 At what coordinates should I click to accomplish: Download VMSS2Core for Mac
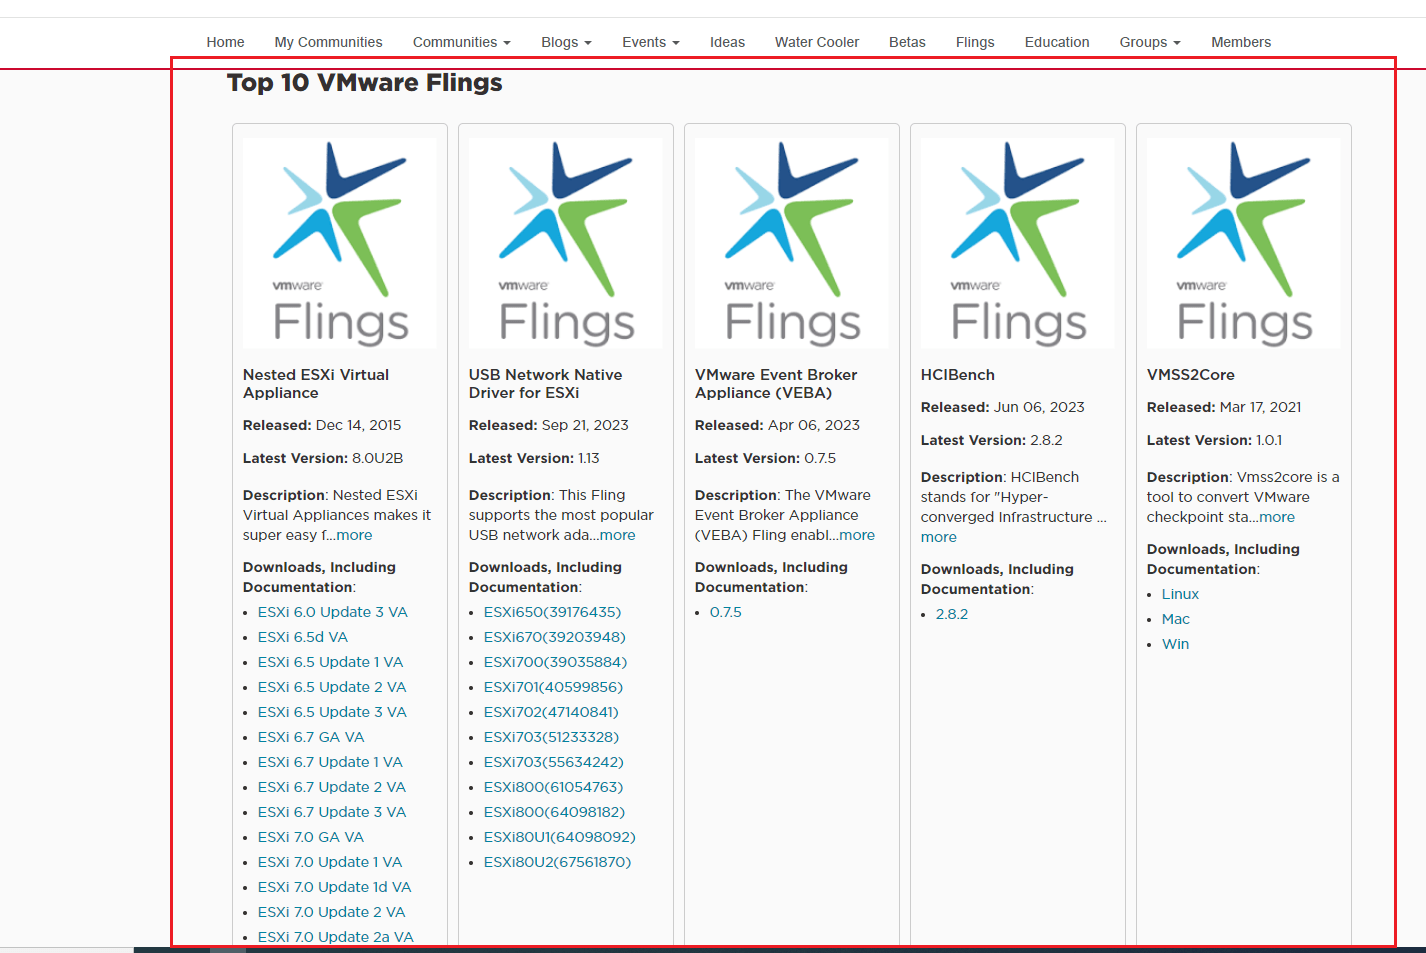1176,619
